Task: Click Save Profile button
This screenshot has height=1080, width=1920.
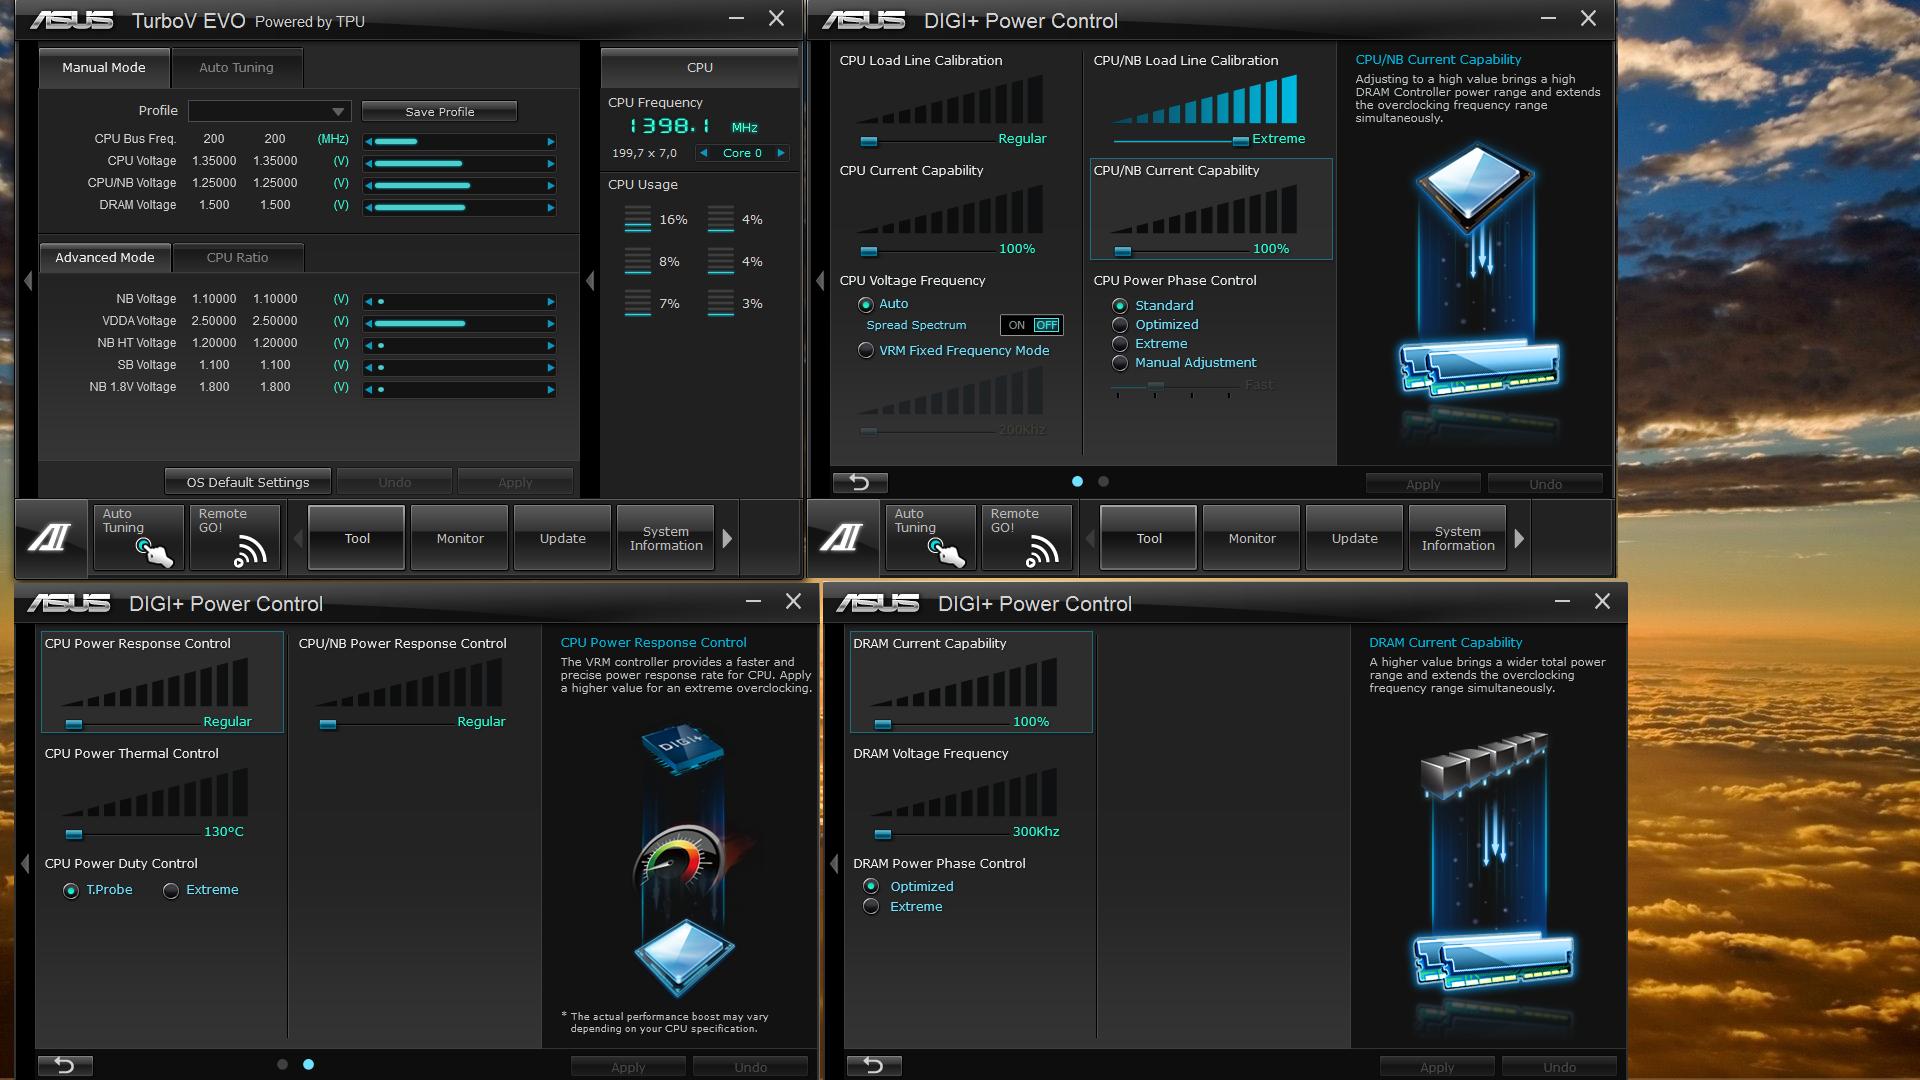Action: pyautogui.click(x=439, y=112)
